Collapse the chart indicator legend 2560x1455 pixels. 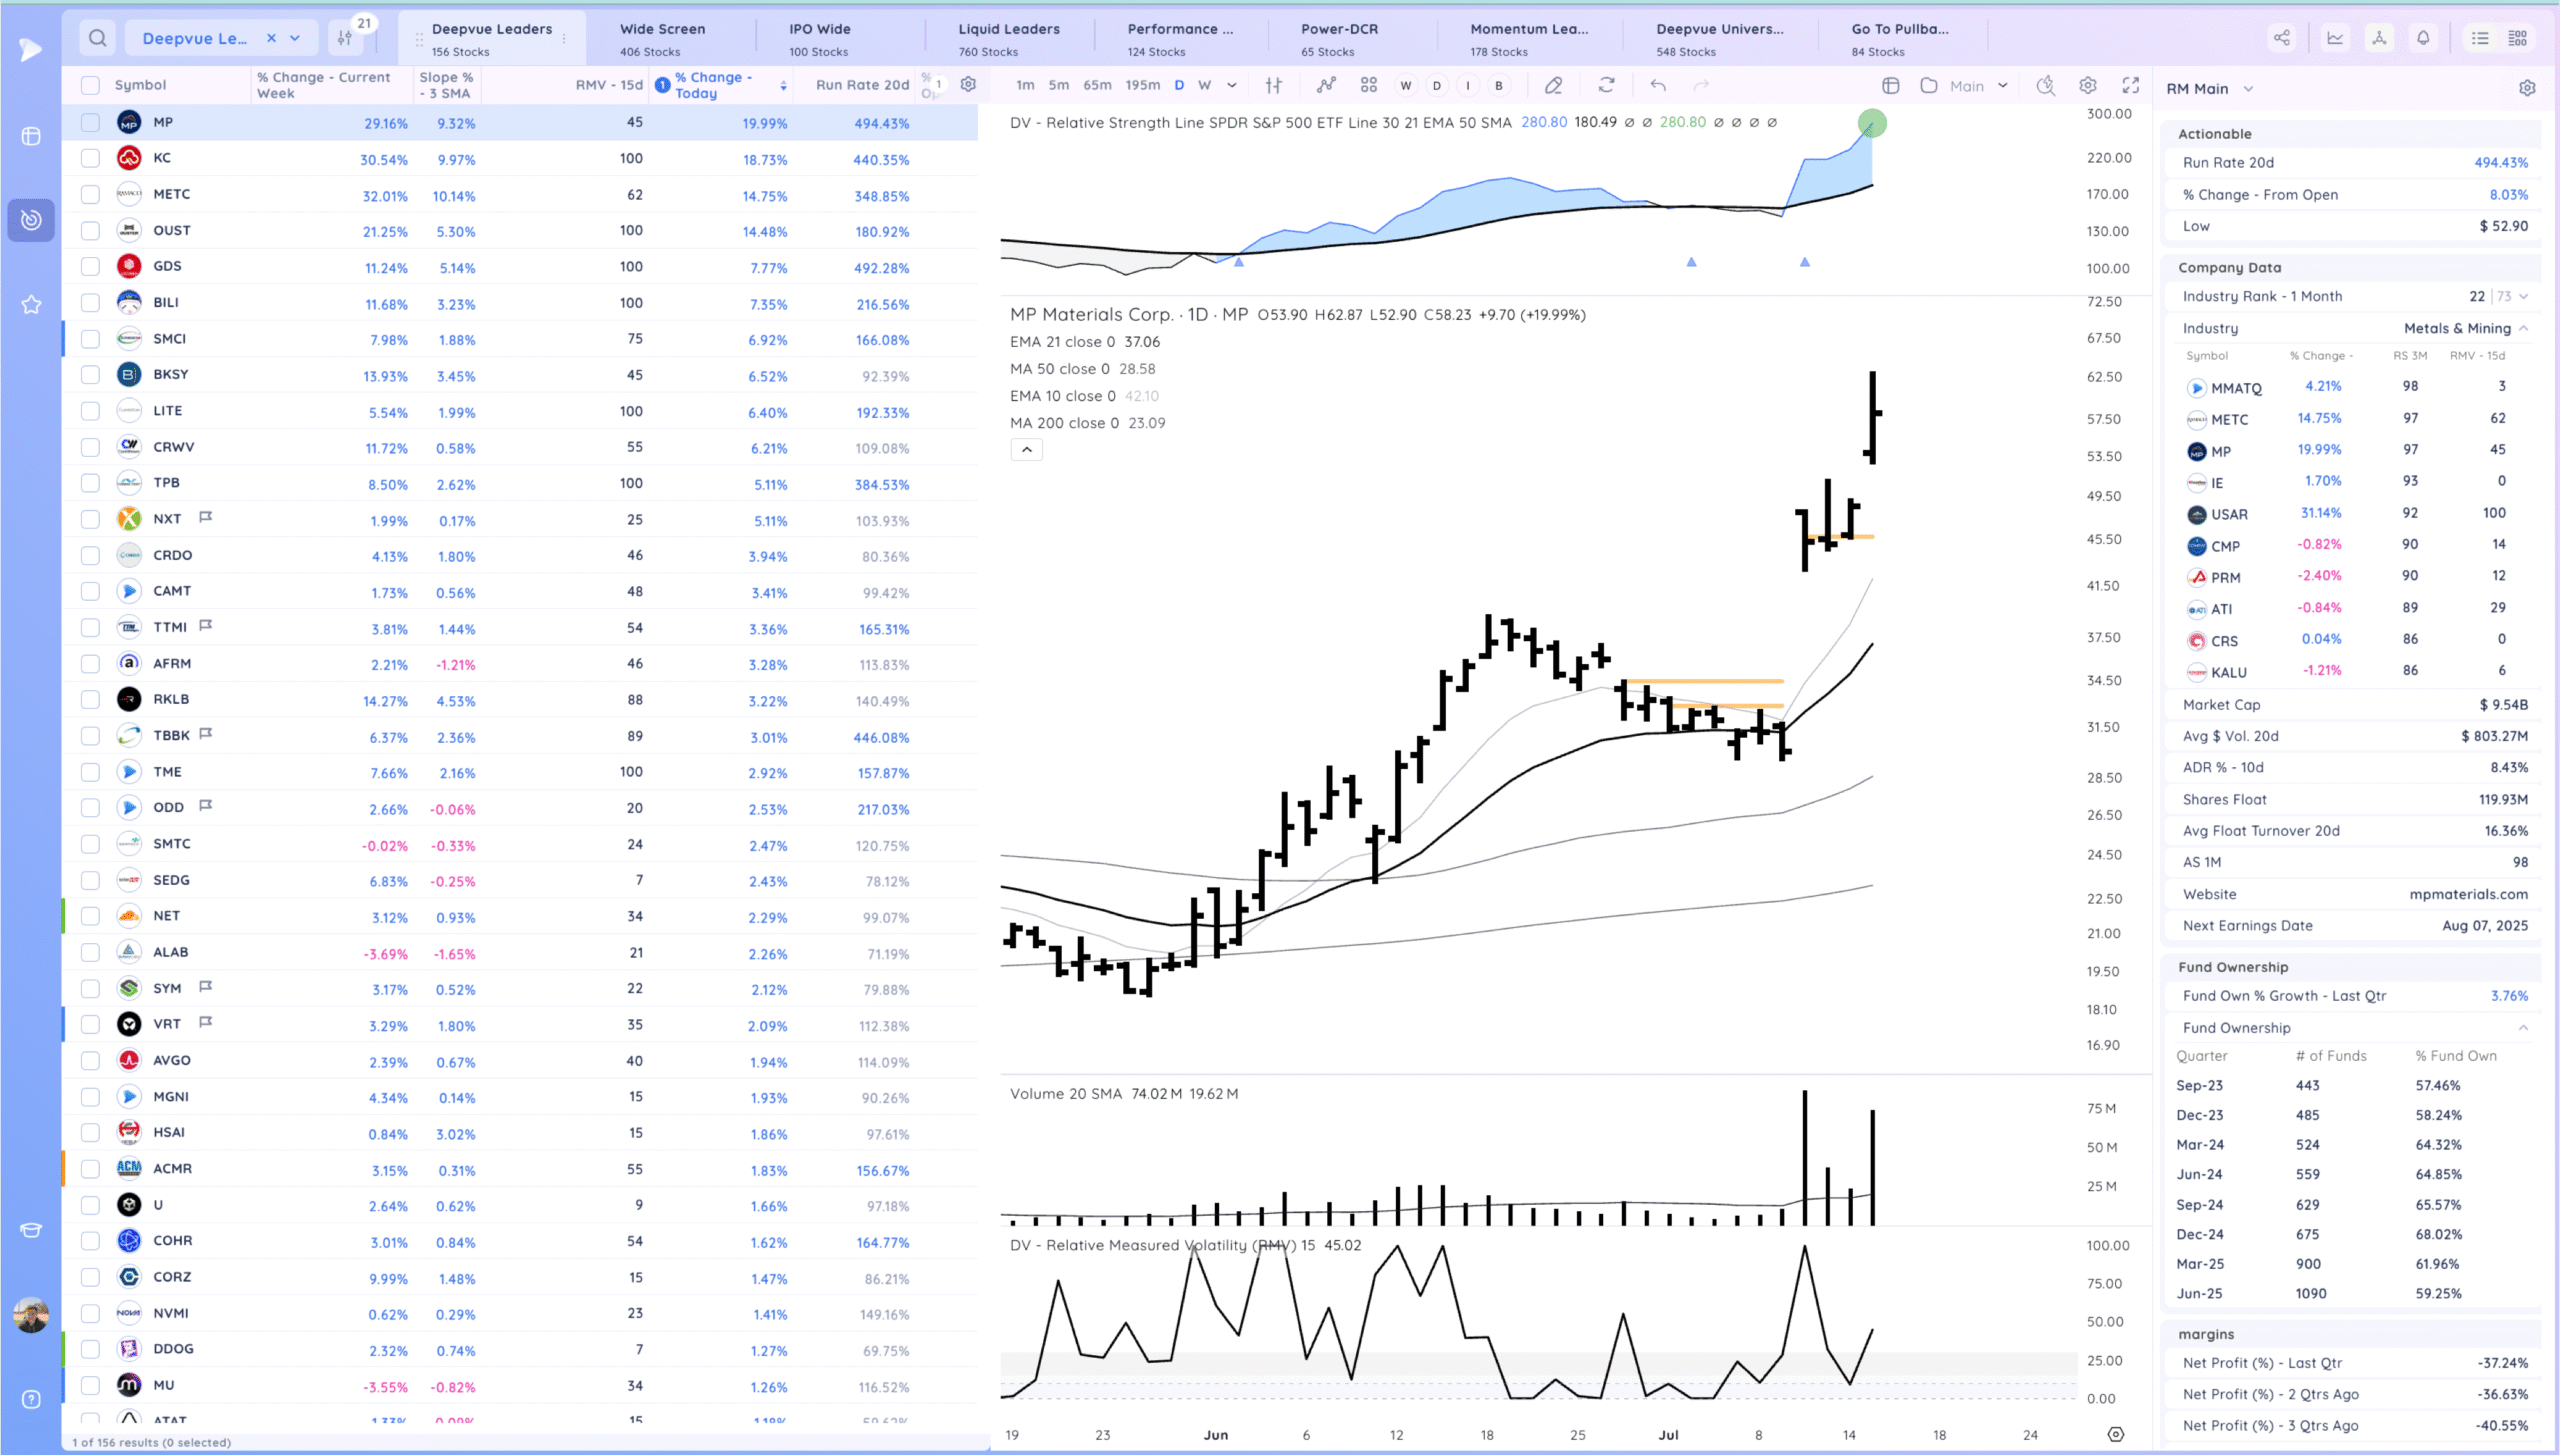pos(1026,450)
